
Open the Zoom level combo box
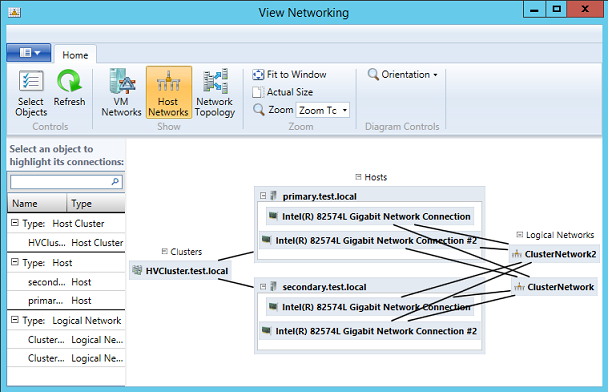tap(323, 111)
